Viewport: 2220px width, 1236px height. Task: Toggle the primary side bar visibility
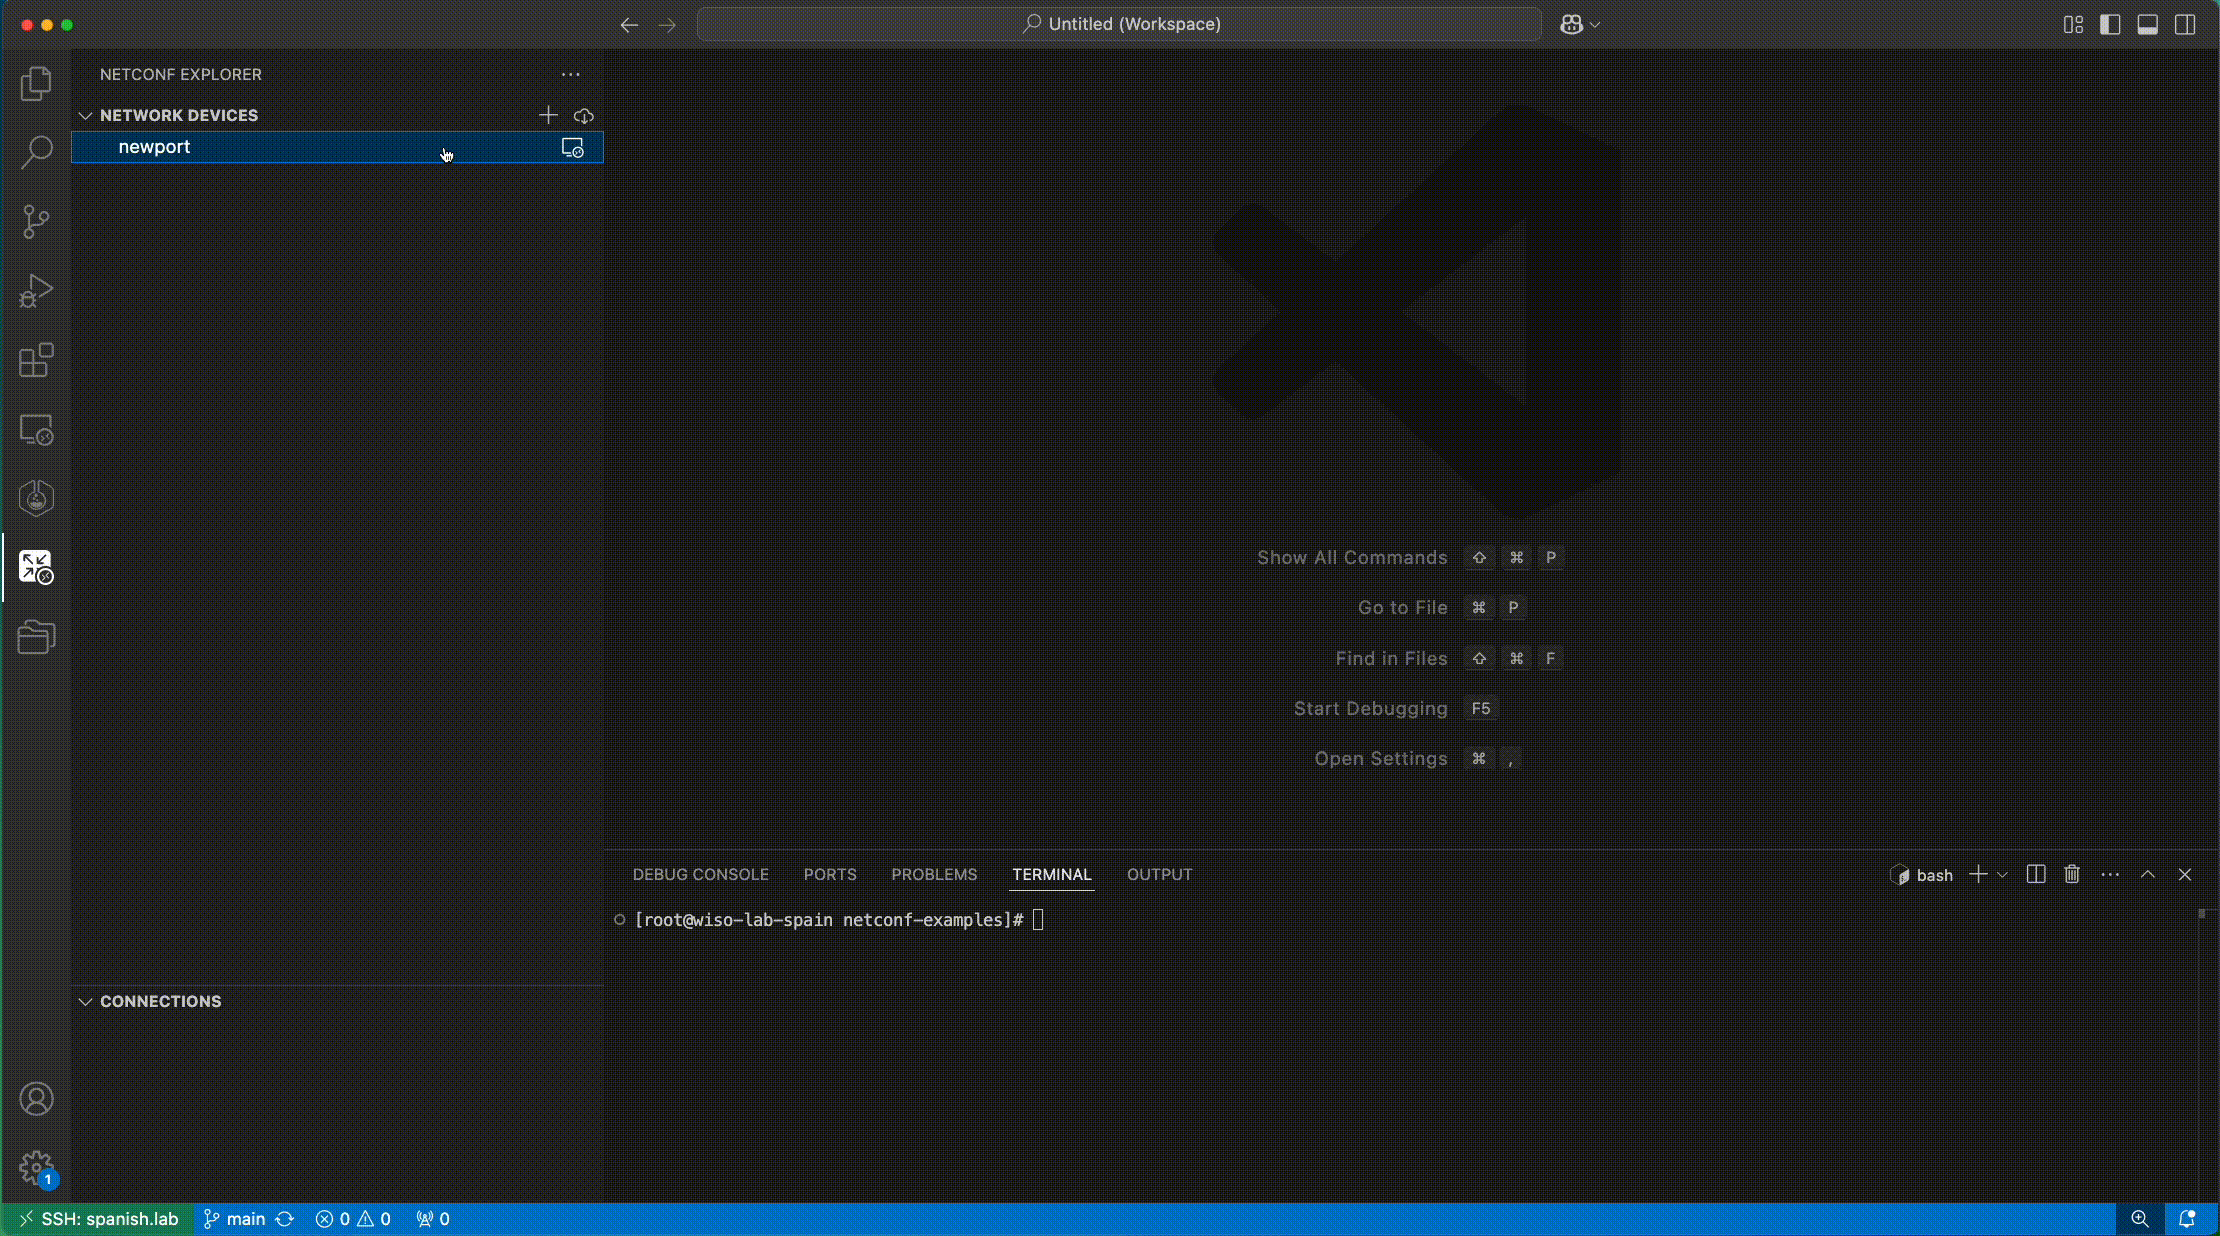[x=2110, y=25]
